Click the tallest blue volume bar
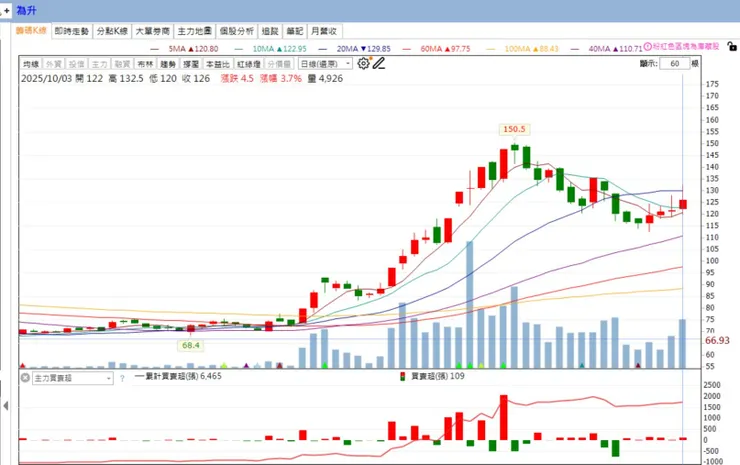Viewport: 740px width, 465px height. 470,304
